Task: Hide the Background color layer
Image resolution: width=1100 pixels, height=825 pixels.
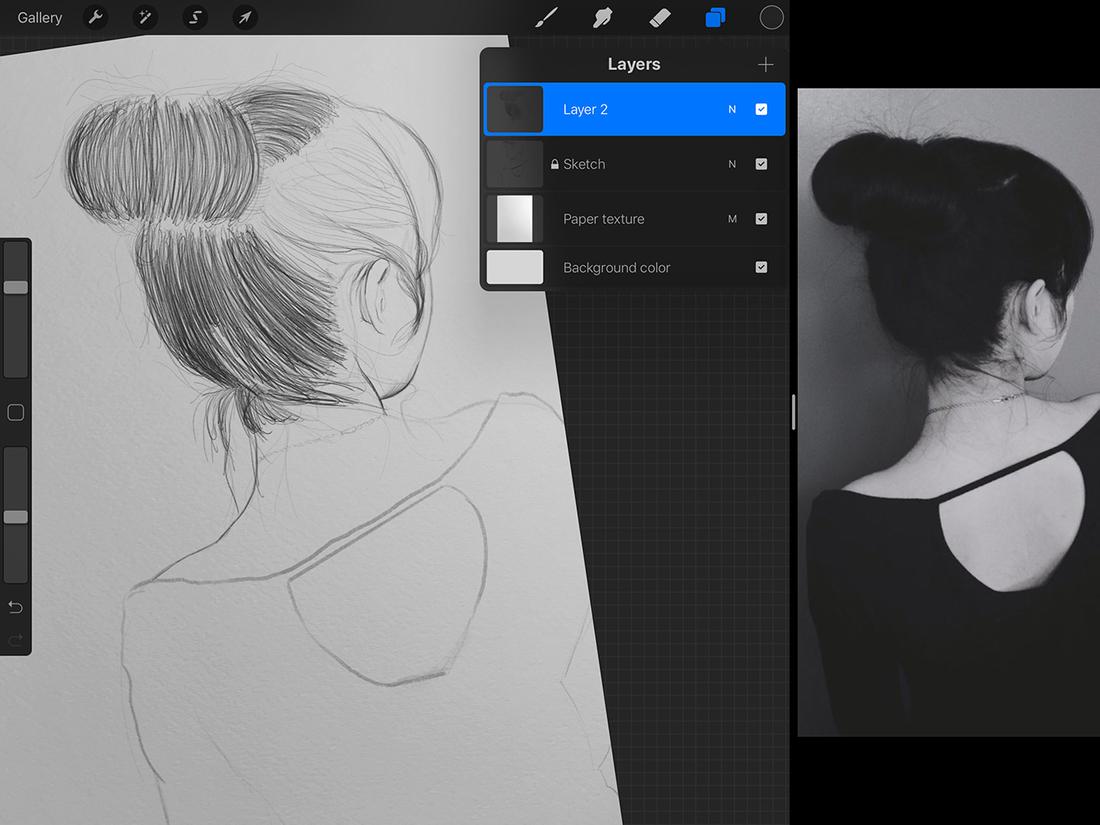Action: (762, 267)
